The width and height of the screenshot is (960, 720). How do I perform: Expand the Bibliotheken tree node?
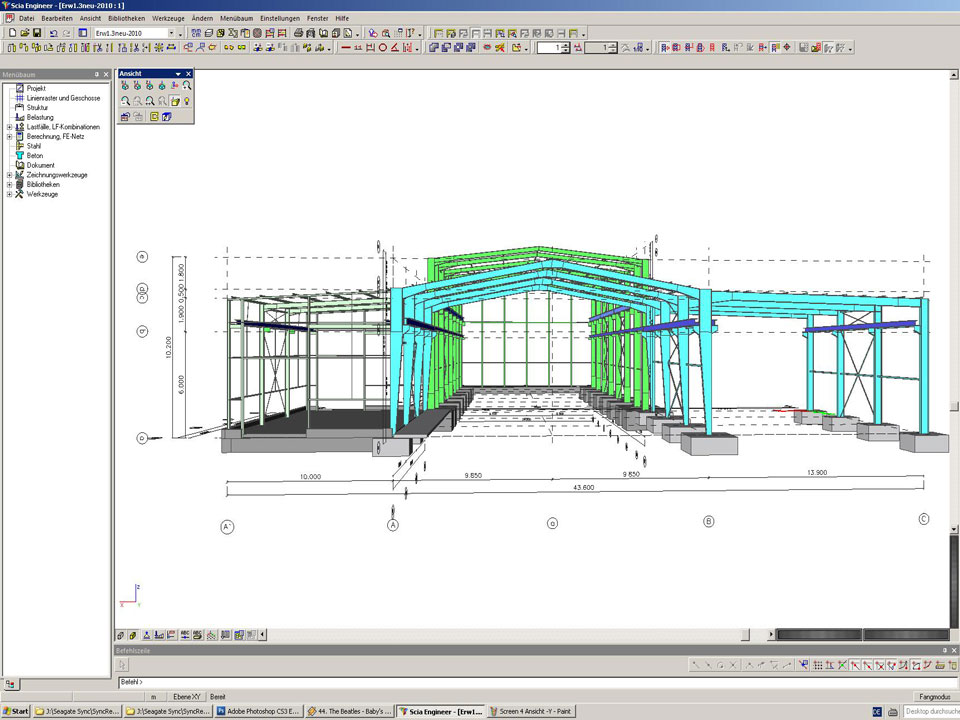9,185
